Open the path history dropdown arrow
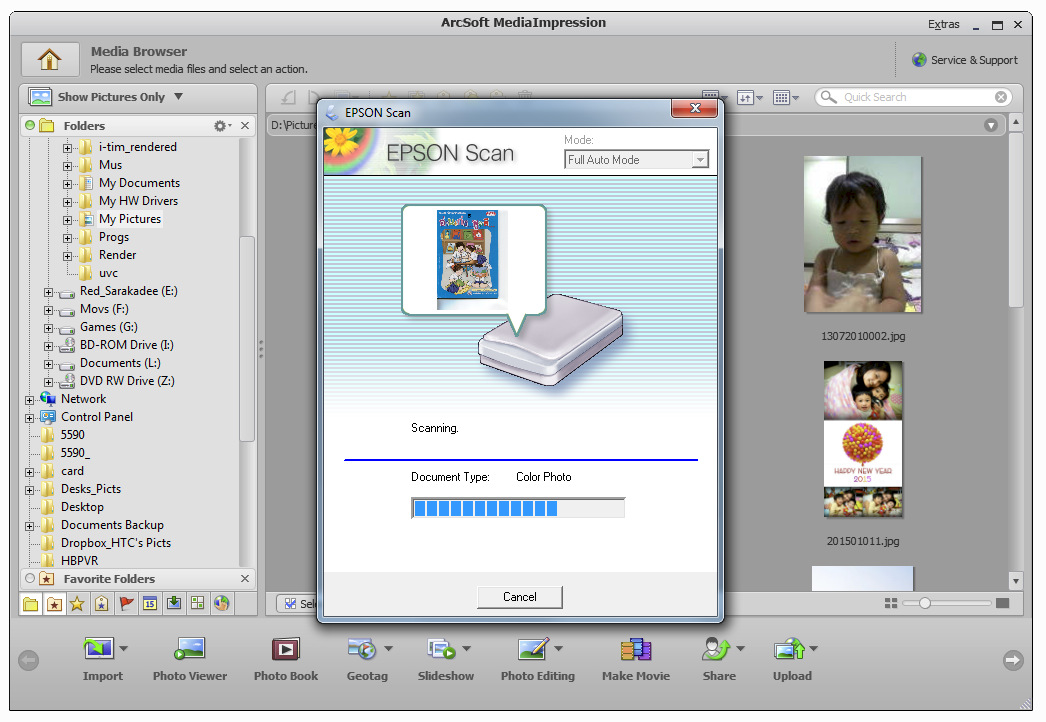Image resolution: width=1046 pixels, height=722 pixels. tap(991, 125)
